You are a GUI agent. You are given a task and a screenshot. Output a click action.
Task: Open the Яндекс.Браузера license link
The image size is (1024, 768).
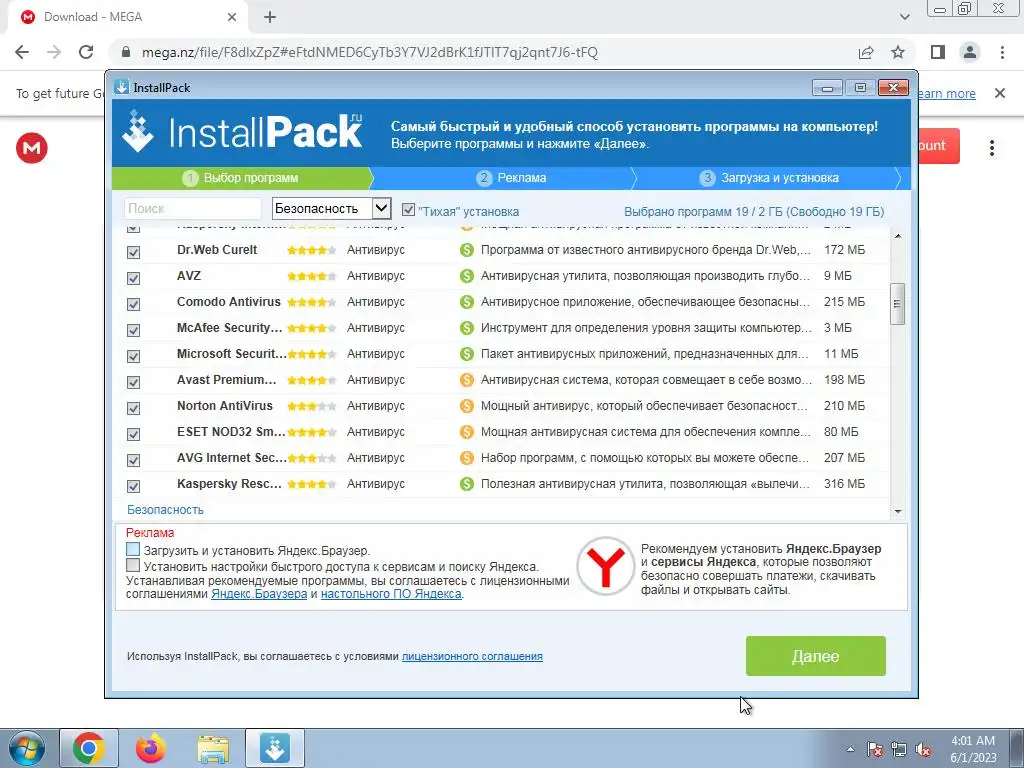[259, 594]
